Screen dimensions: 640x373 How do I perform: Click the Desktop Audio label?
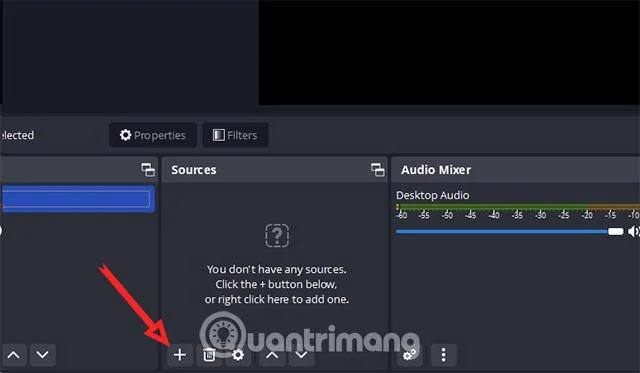433,195
